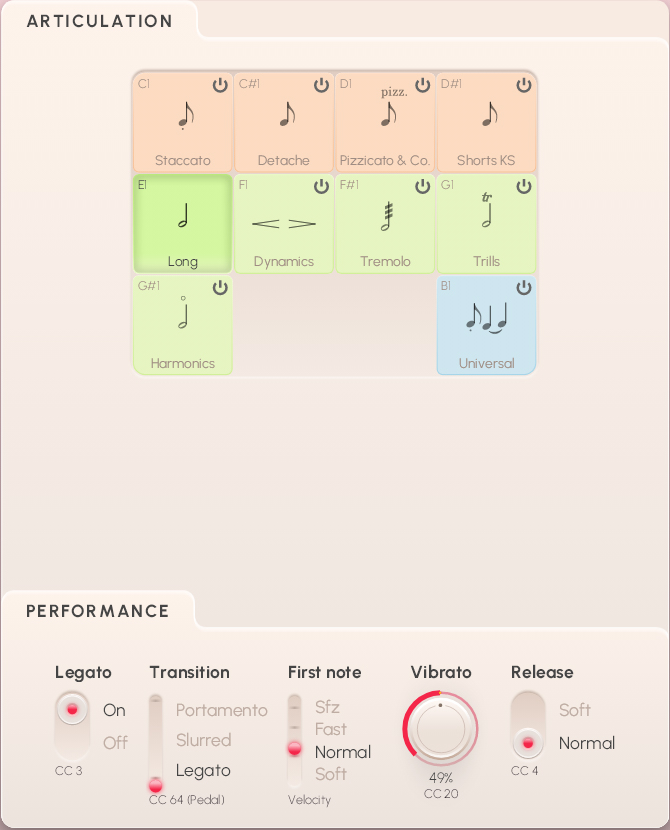The image size is (670, 830).
Task: Click the Staccato articulation note icon
Action: 185,115
